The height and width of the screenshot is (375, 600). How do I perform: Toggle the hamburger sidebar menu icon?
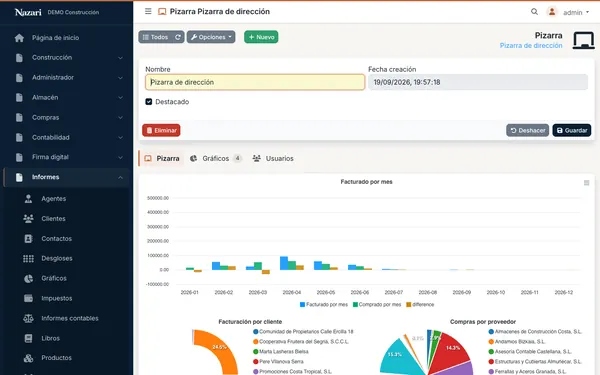coord(148,11)
